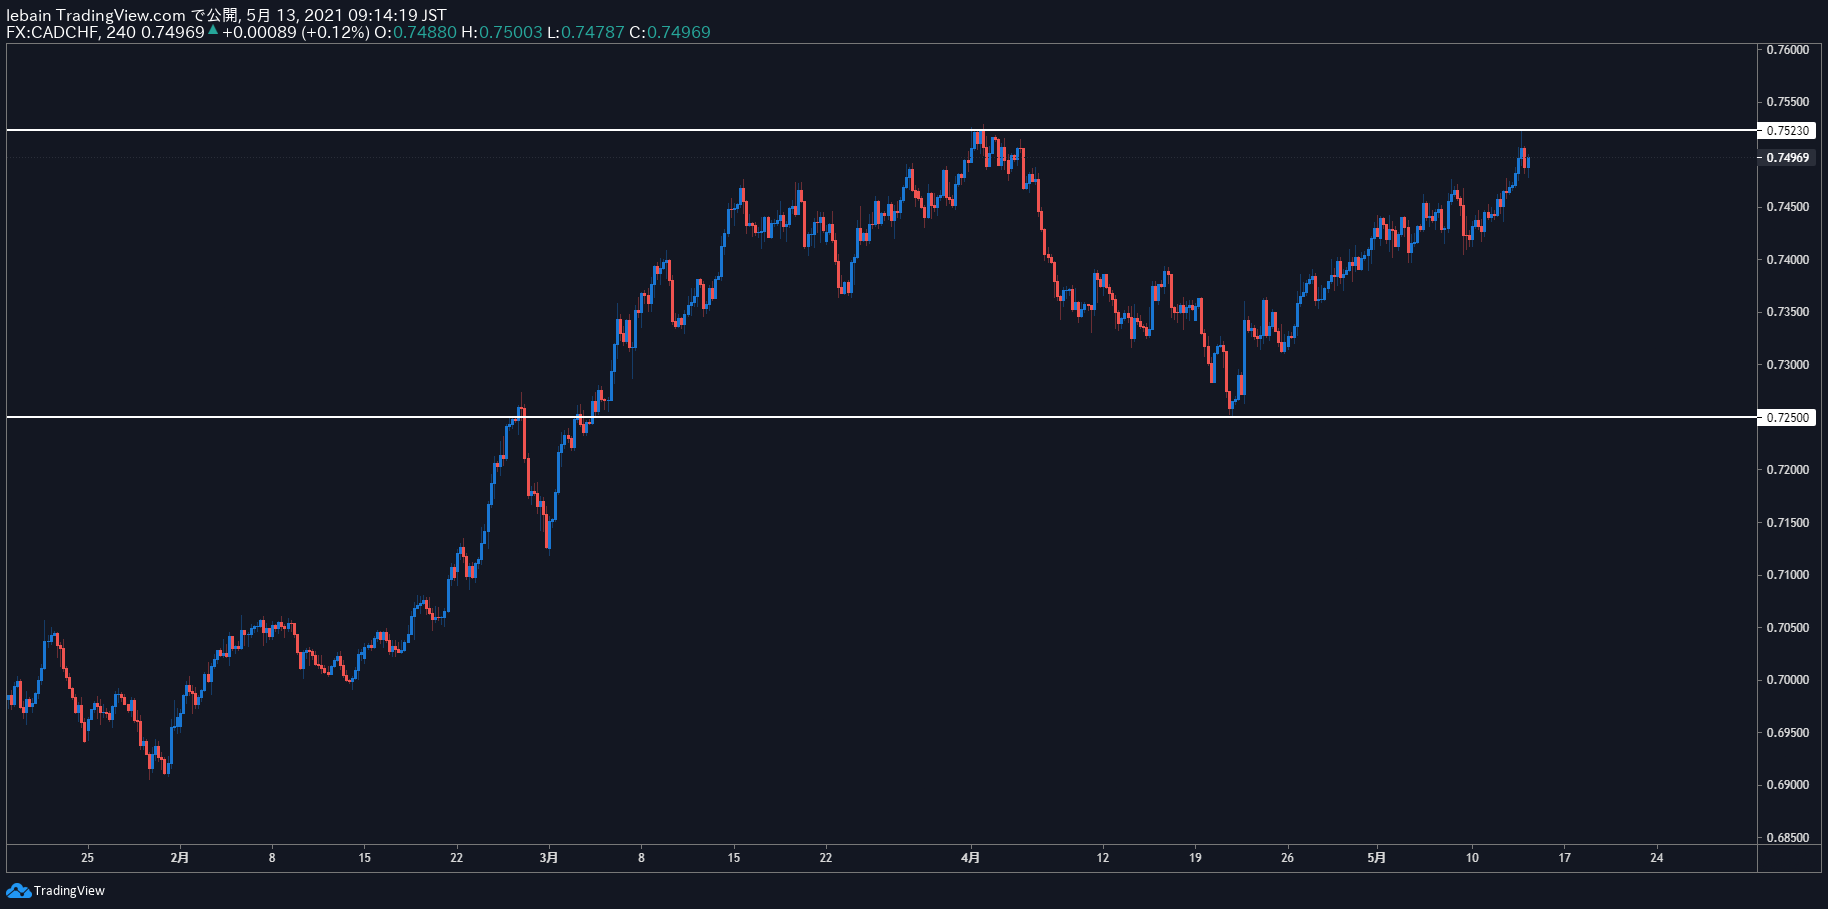This screenshot has width=1828, height=909.
Task: Click the open value 0.74880
Action: click(424, 32)
